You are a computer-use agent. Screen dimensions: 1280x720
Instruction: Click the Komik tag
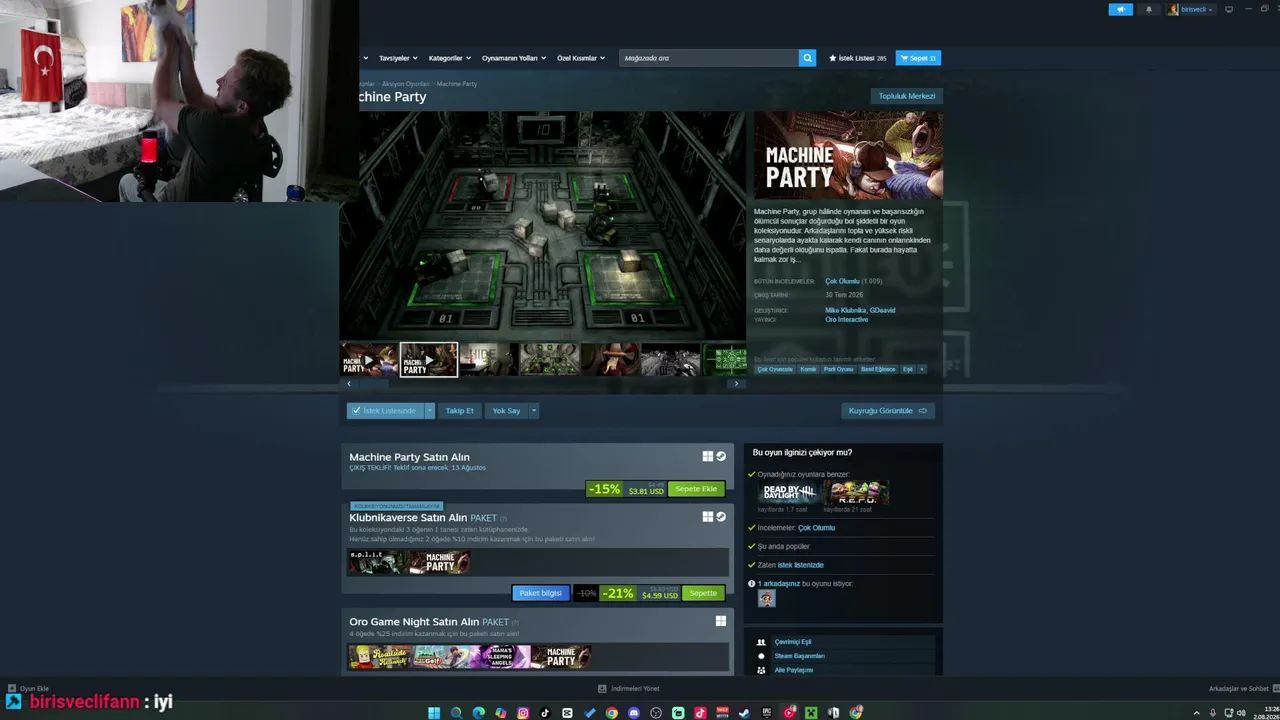tap(808, 369)
